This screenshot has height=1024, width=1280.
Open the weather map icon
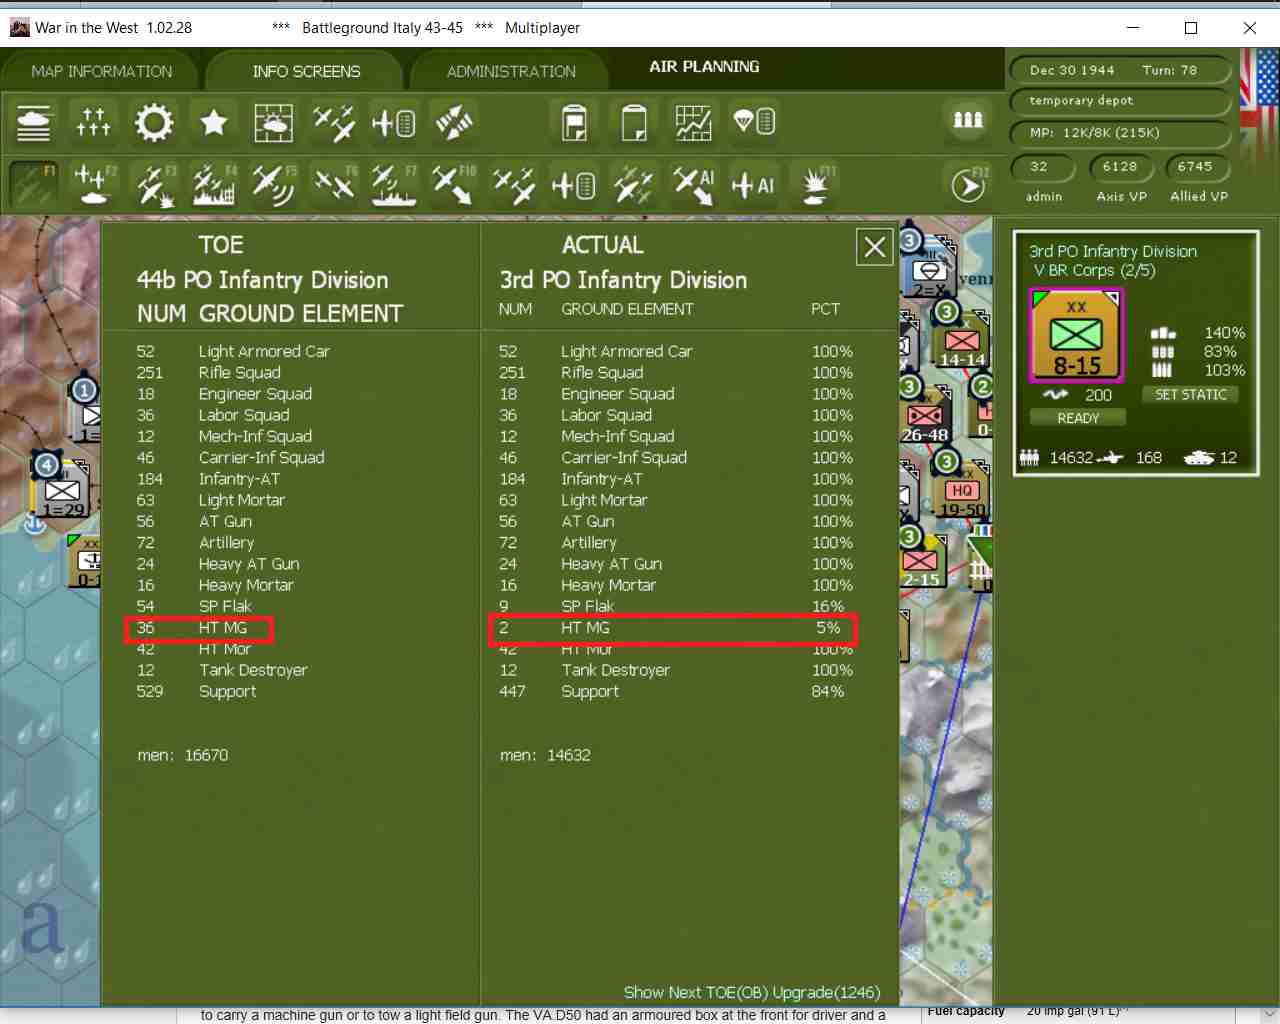pos(273,123)
